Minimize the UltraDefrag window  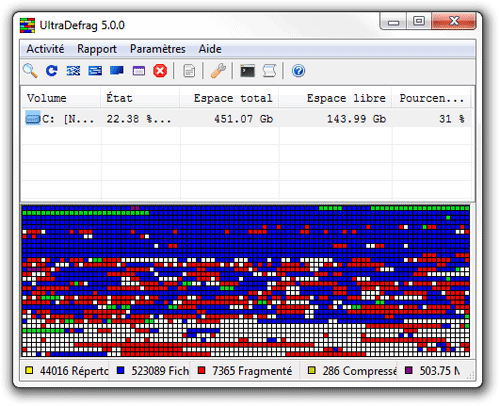(393, 22)
